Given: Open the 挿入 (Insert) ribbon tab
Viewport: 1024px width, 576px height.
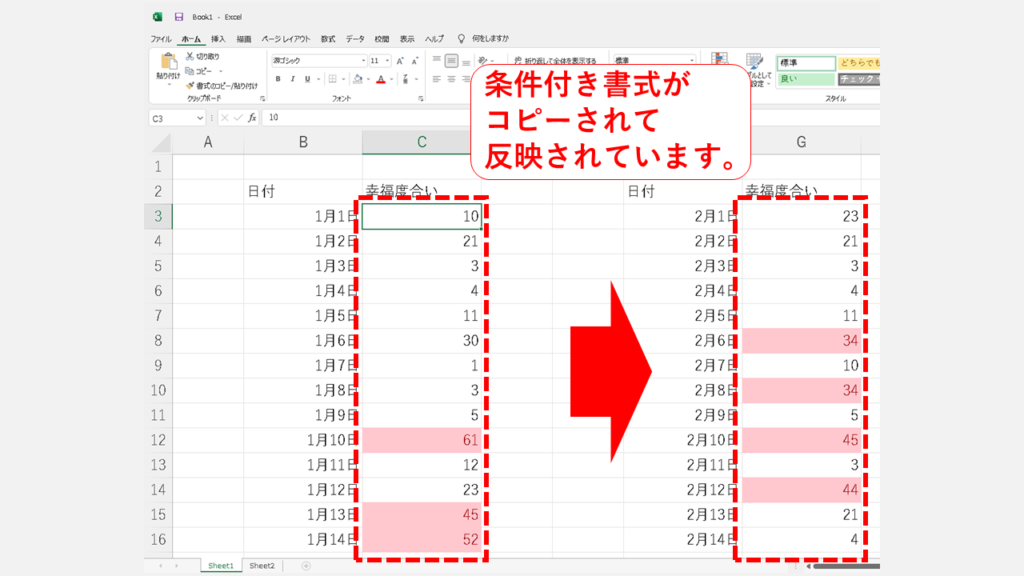Looking at the screenshot, I should tap(218, 38).
